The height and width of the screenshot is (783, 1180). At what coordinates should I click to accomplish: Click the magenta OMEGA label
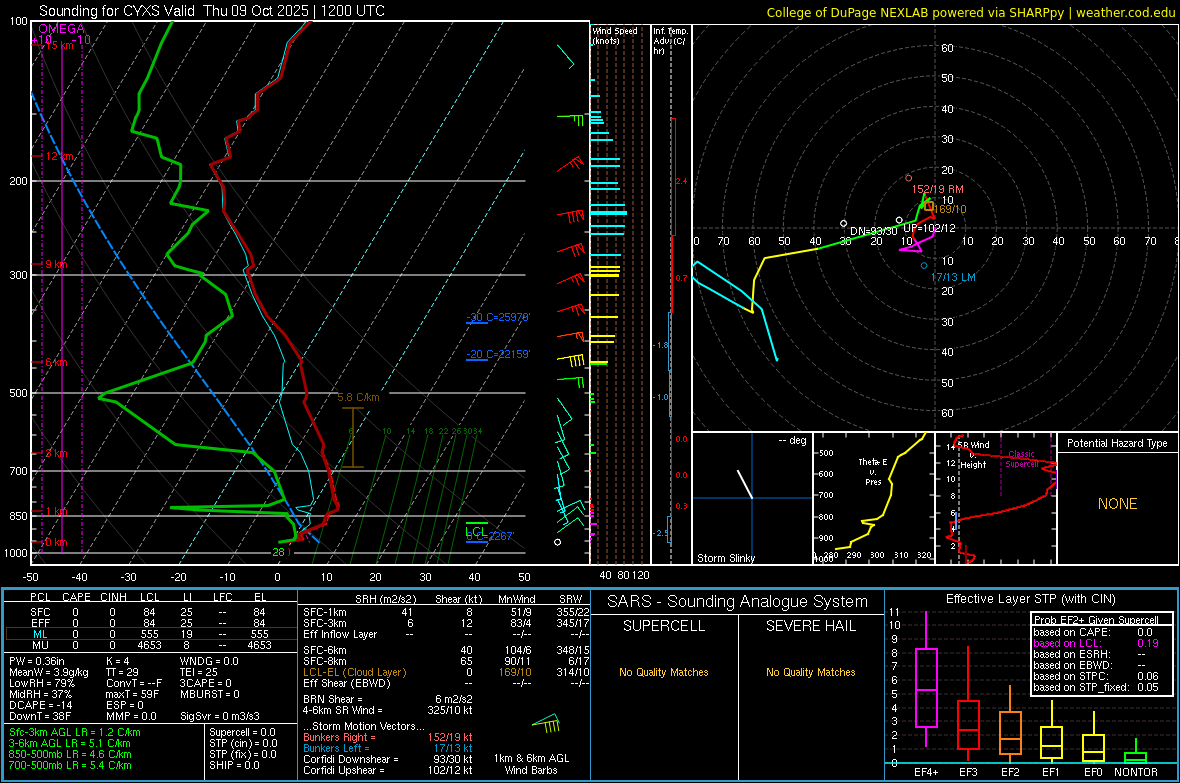tap(62, 29)
